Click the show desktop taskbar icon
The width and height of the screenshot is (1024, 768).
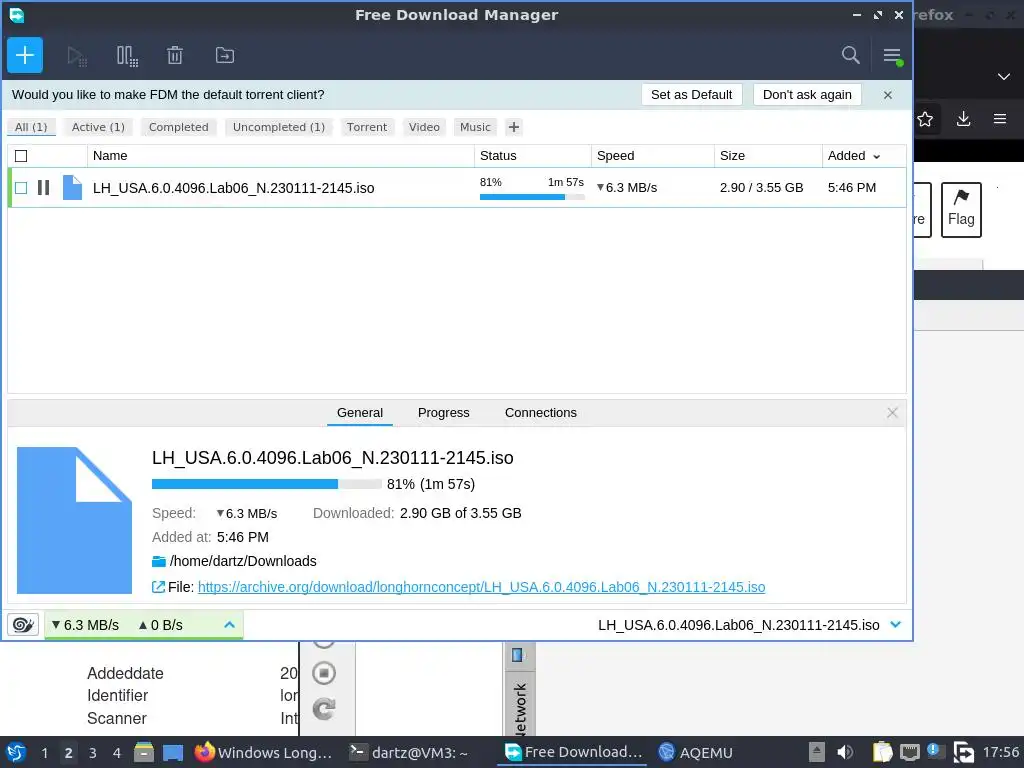click(172, 753)
